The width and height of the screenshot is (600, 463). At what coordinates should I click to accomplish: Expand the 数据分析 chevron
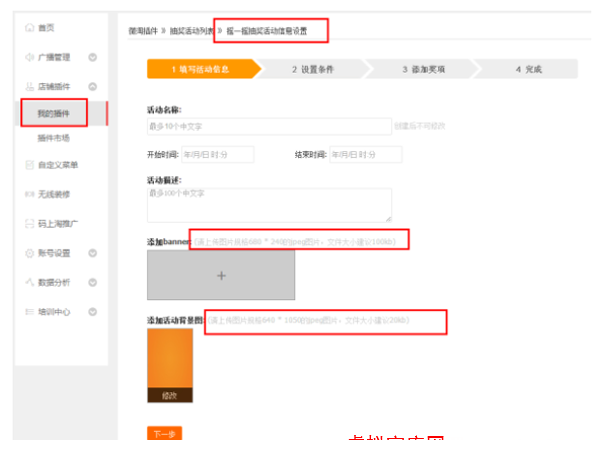(x=93, y=282)
